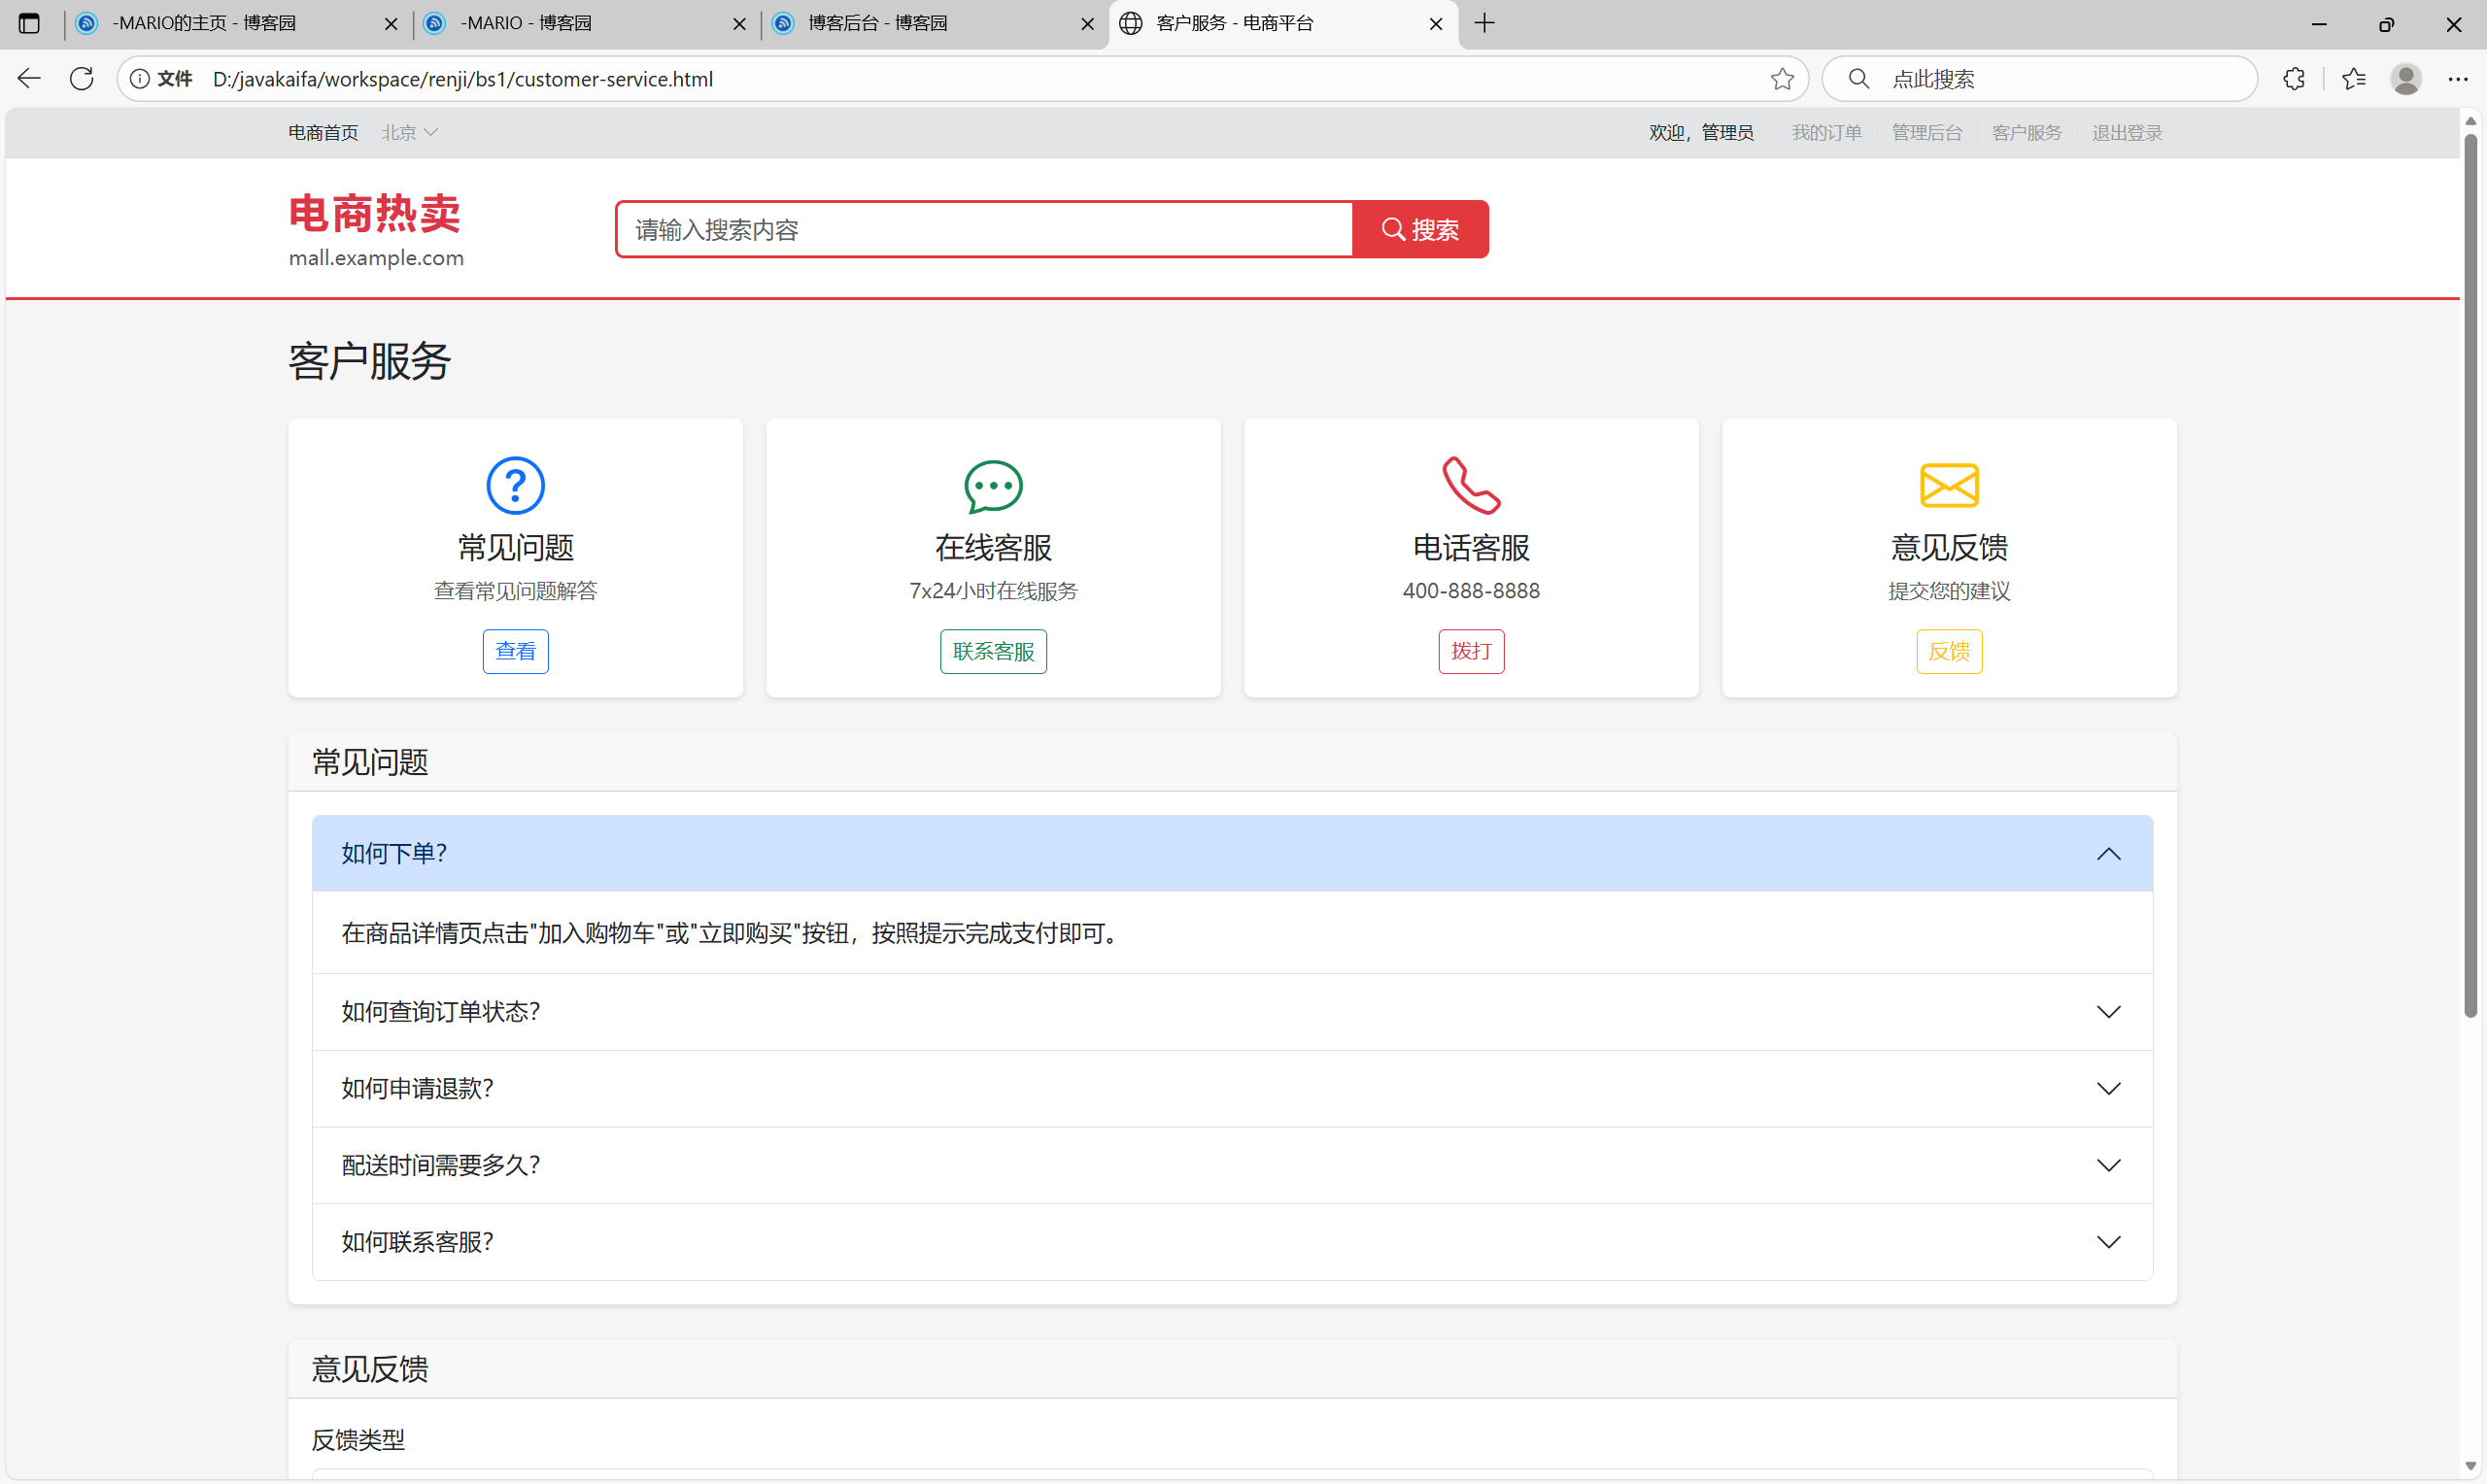Add page to favorites with star icon
This screenshot has height=1484, width=2487.
pyautogui.click(x=1782, y=79)
